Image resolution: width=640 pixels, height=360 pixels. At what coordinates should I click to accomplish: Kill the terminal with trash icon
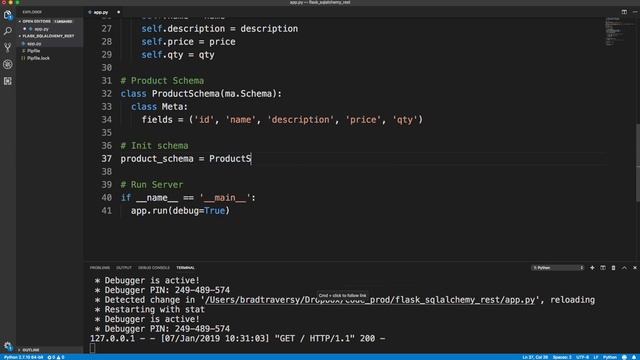click(613, 268)
